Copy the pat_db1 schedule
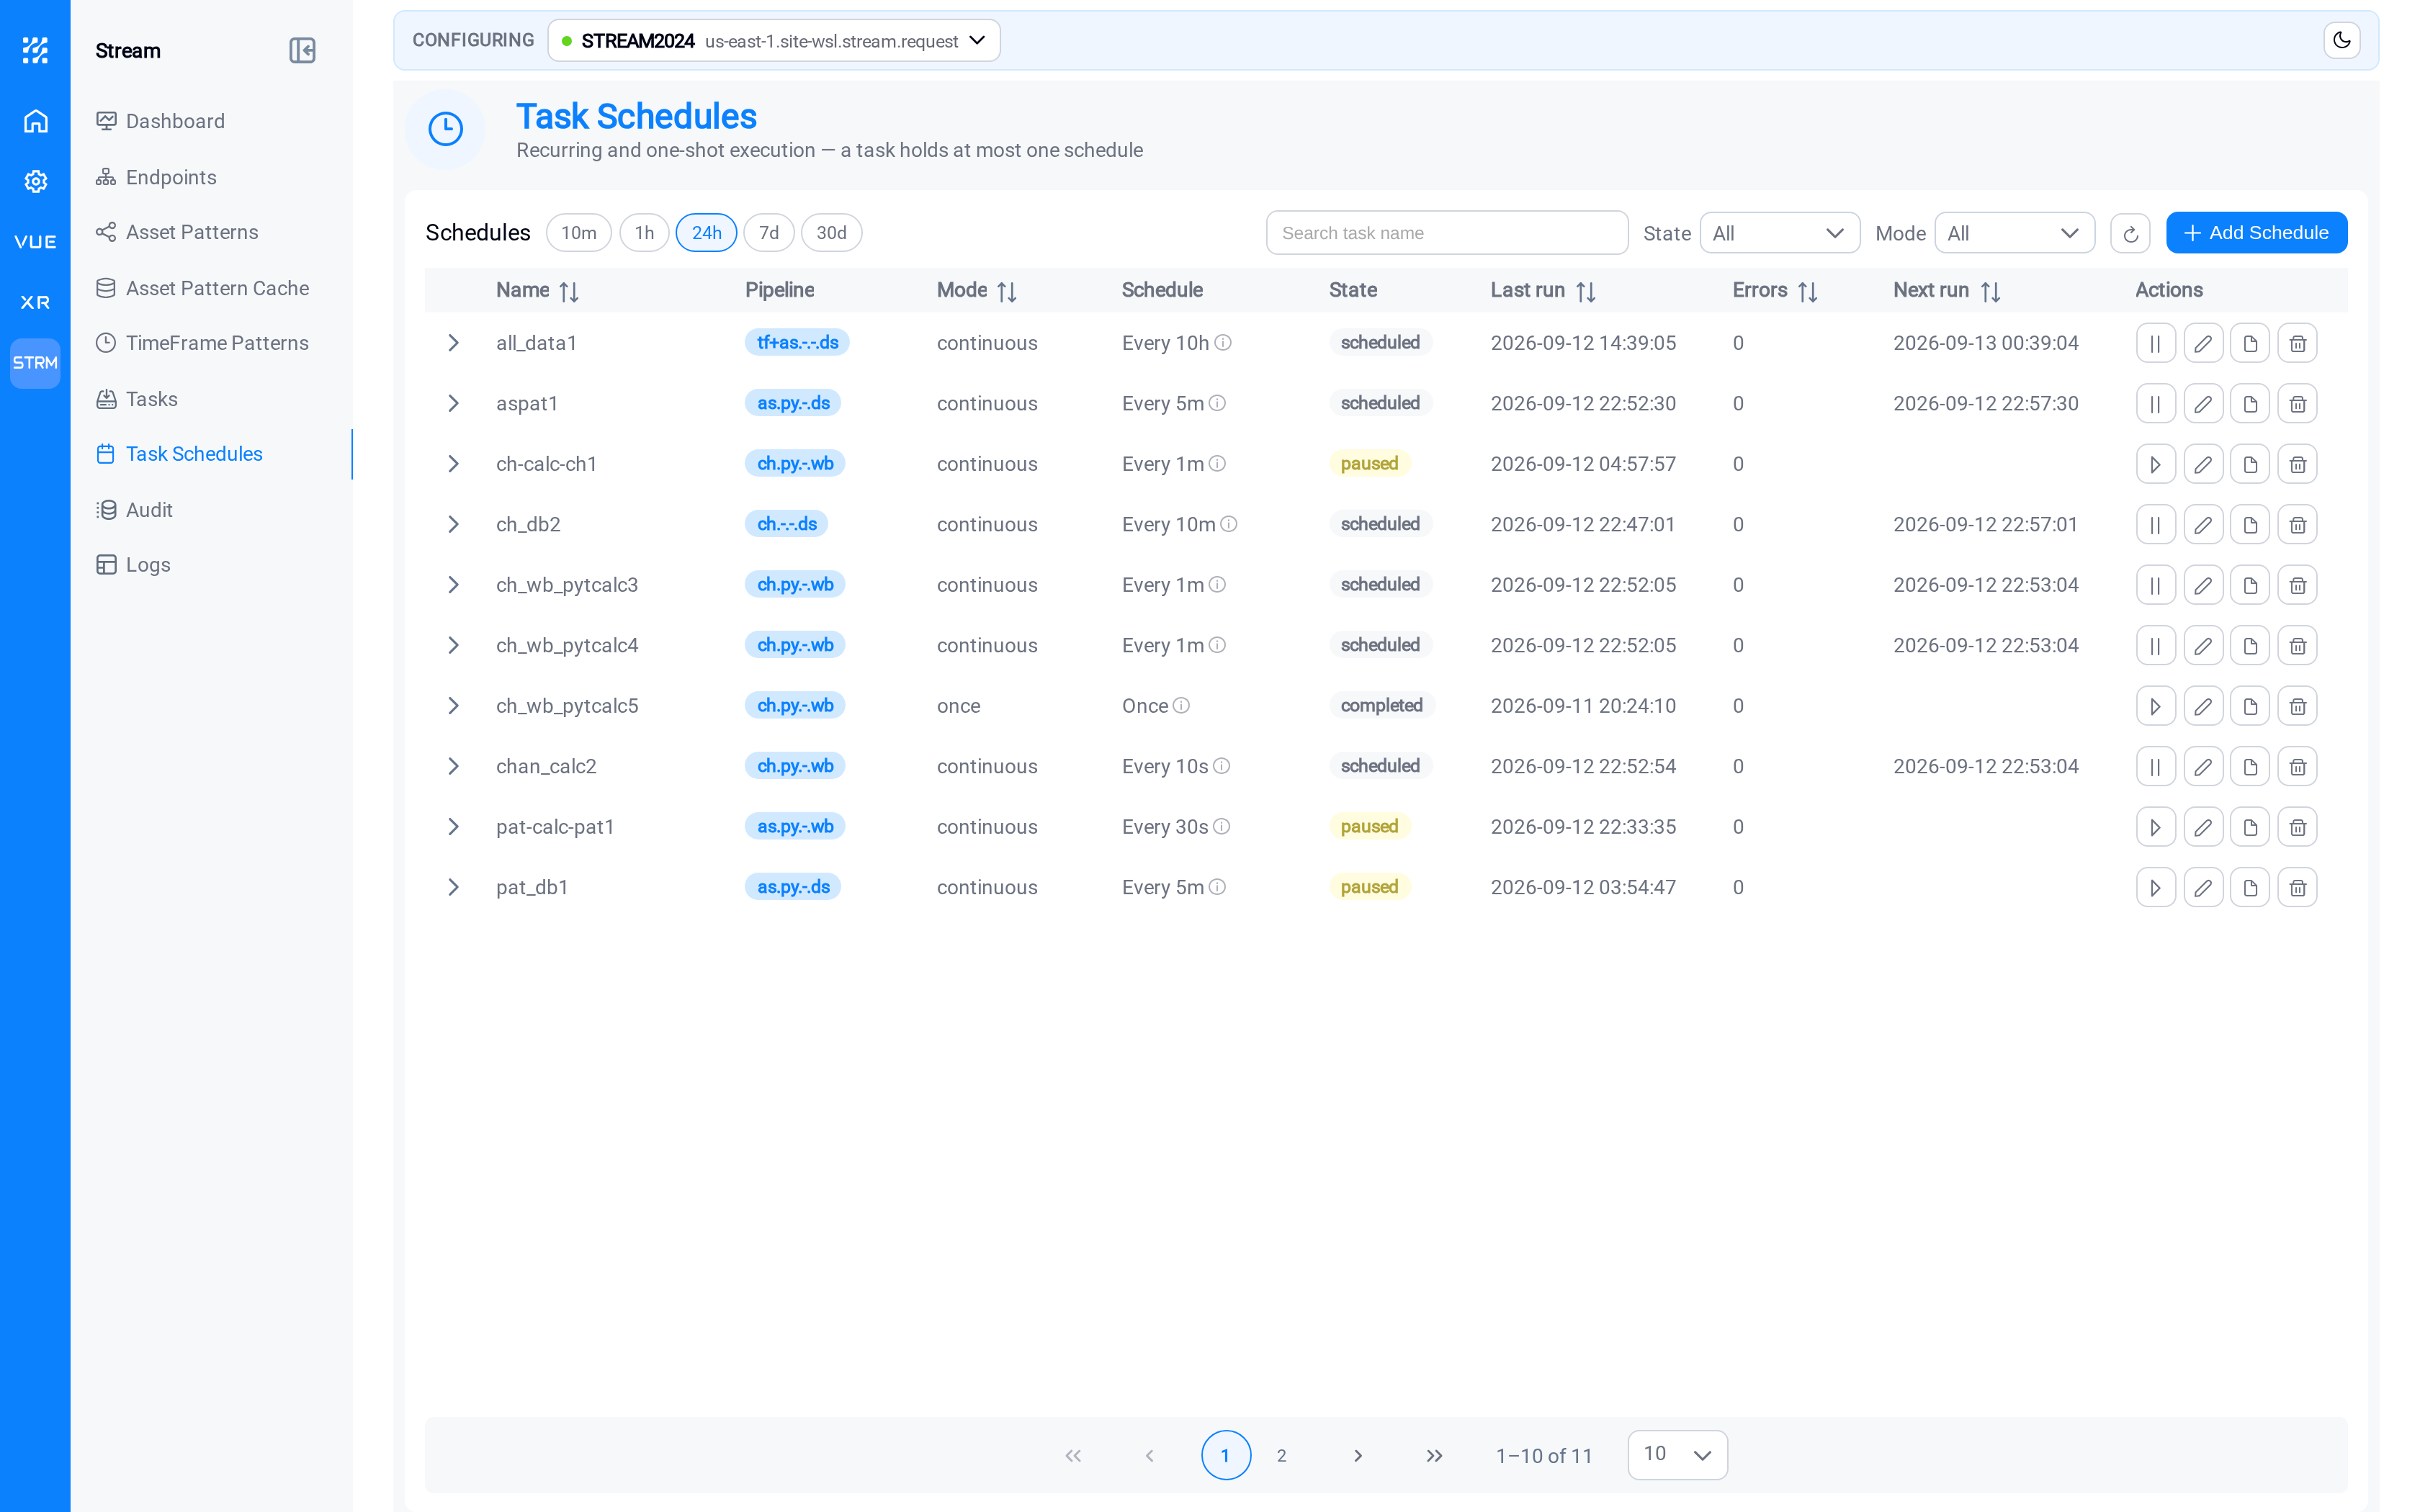Image resolution: width=2420 pixels, height=1512 pixels. click(x=2250, y=888)
